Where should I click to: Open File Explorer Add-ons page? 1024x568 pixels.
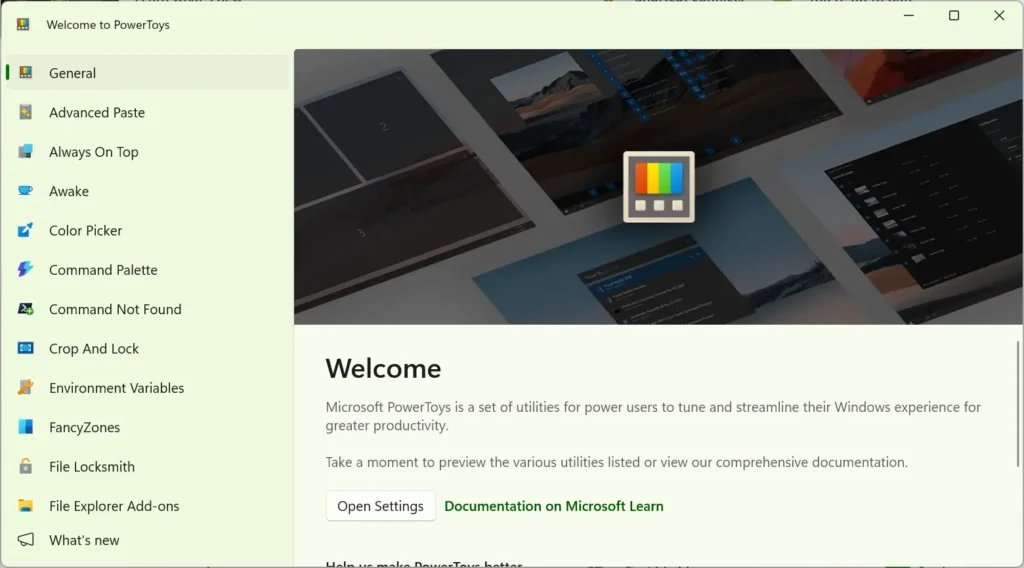tap(146, 505)
